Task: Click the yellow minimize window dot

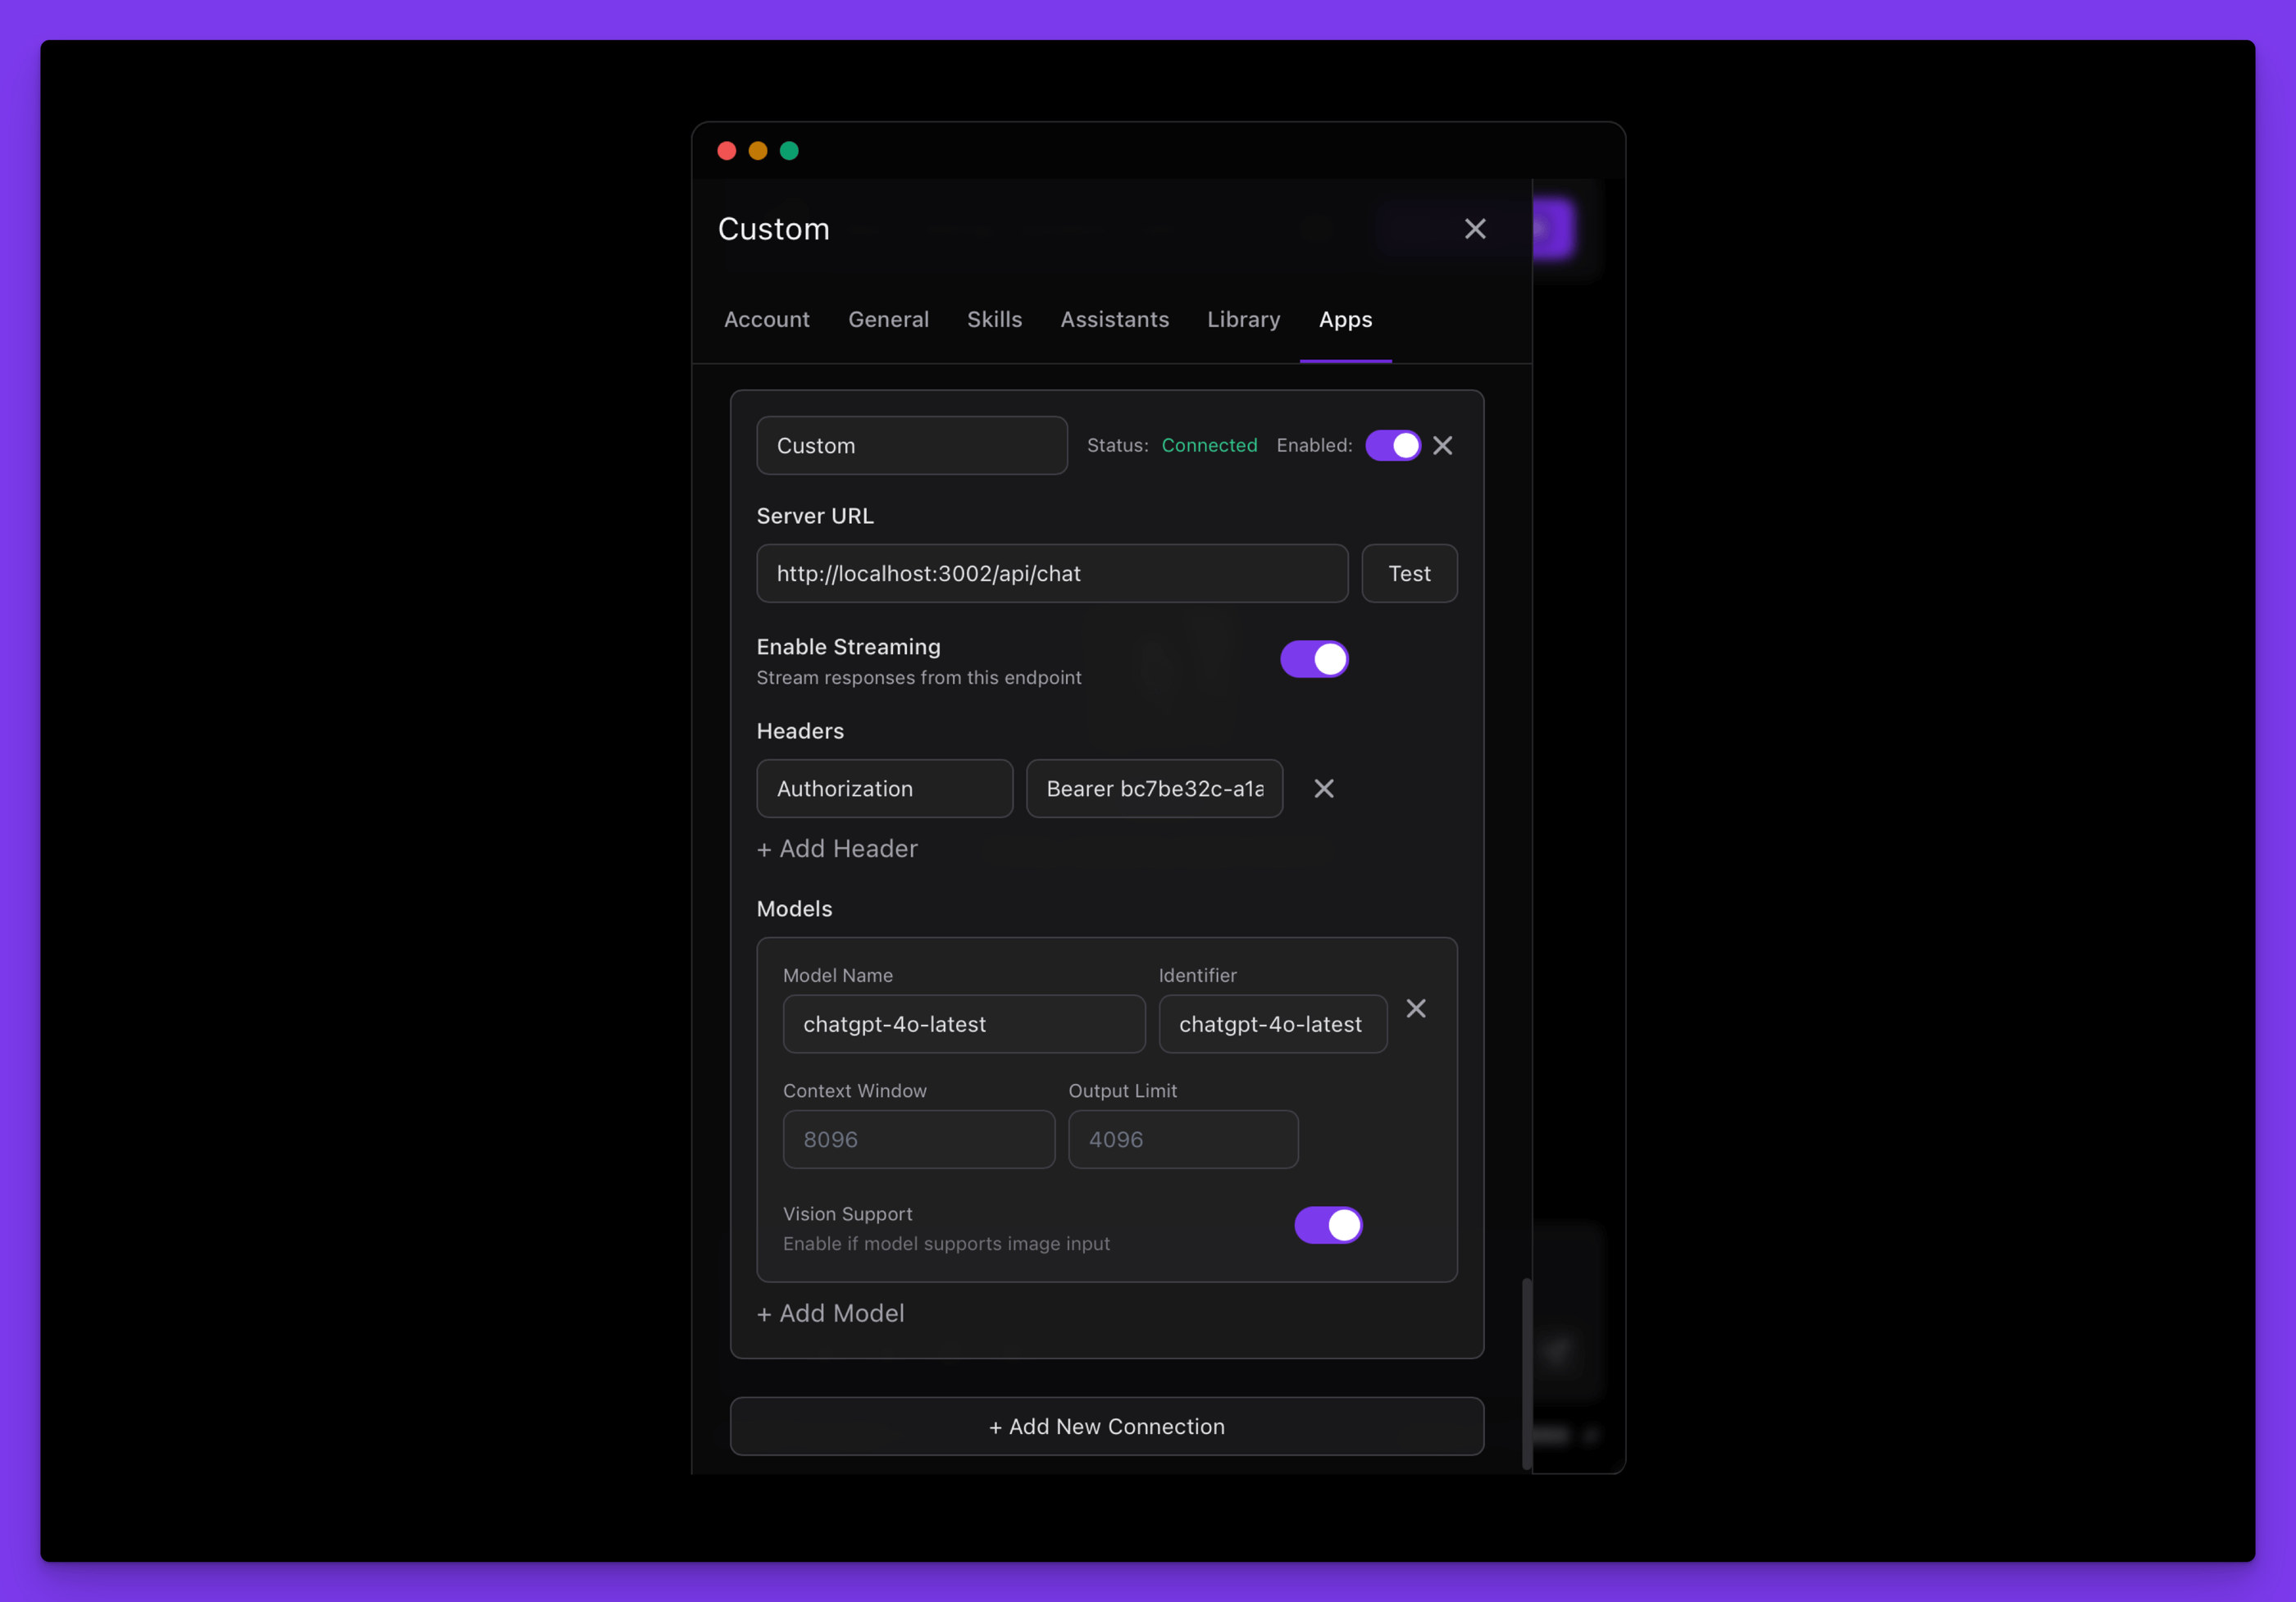Action: pyautogui.click(x=758, y=151)
